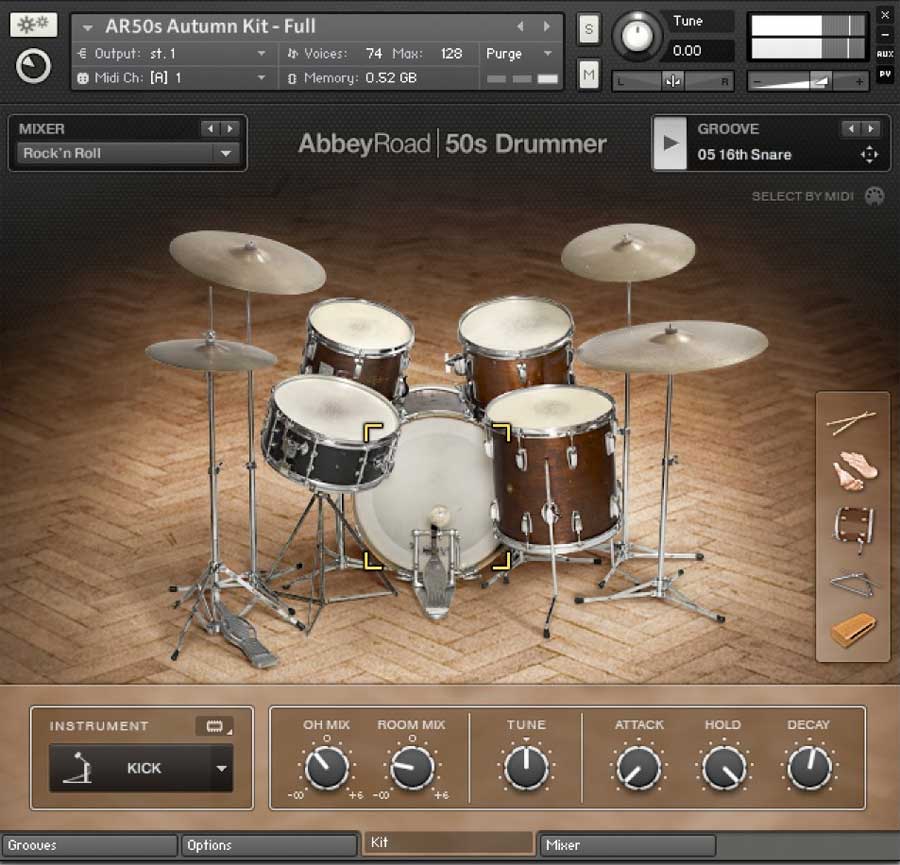
Task: Click the ATTACK knob
Action: [638, 768]
